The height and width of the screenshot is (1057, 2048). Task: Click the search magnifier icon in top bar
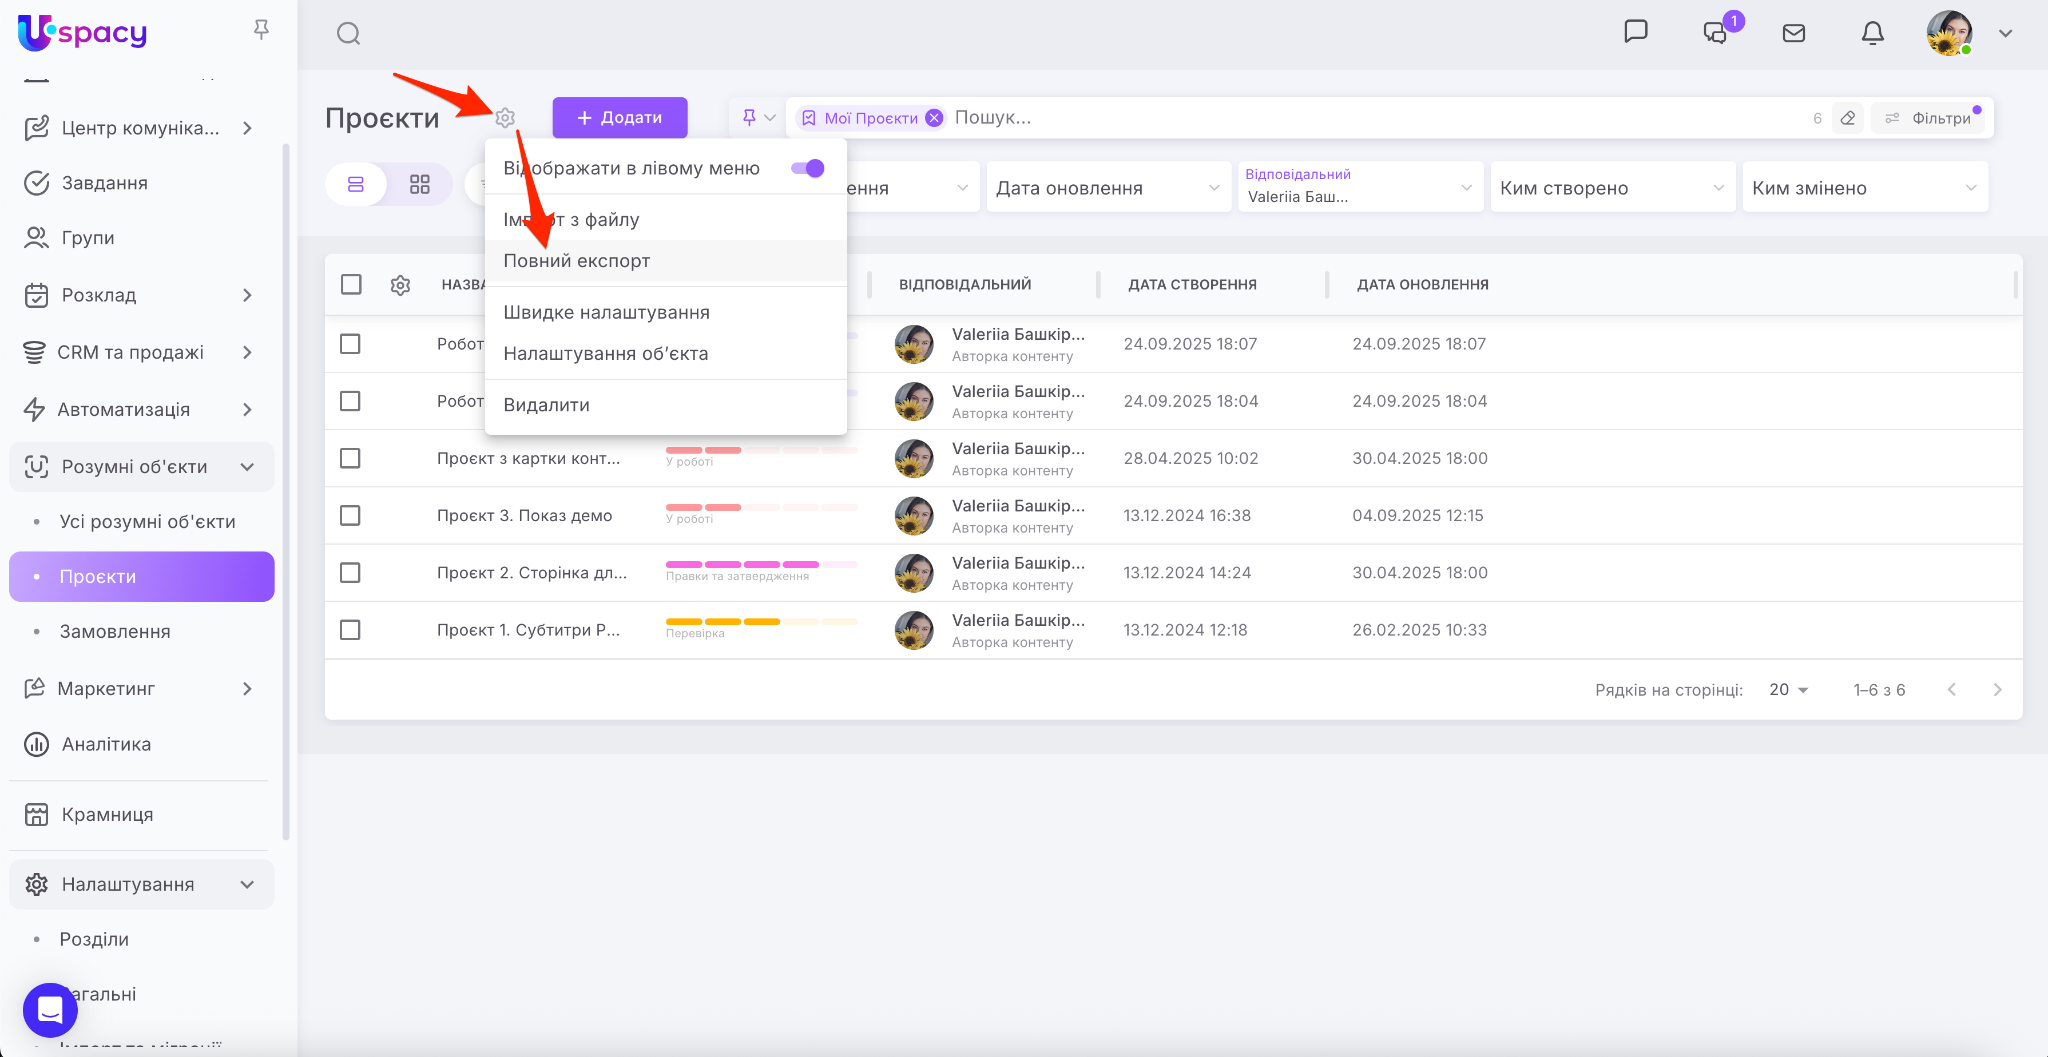[348, 34]
